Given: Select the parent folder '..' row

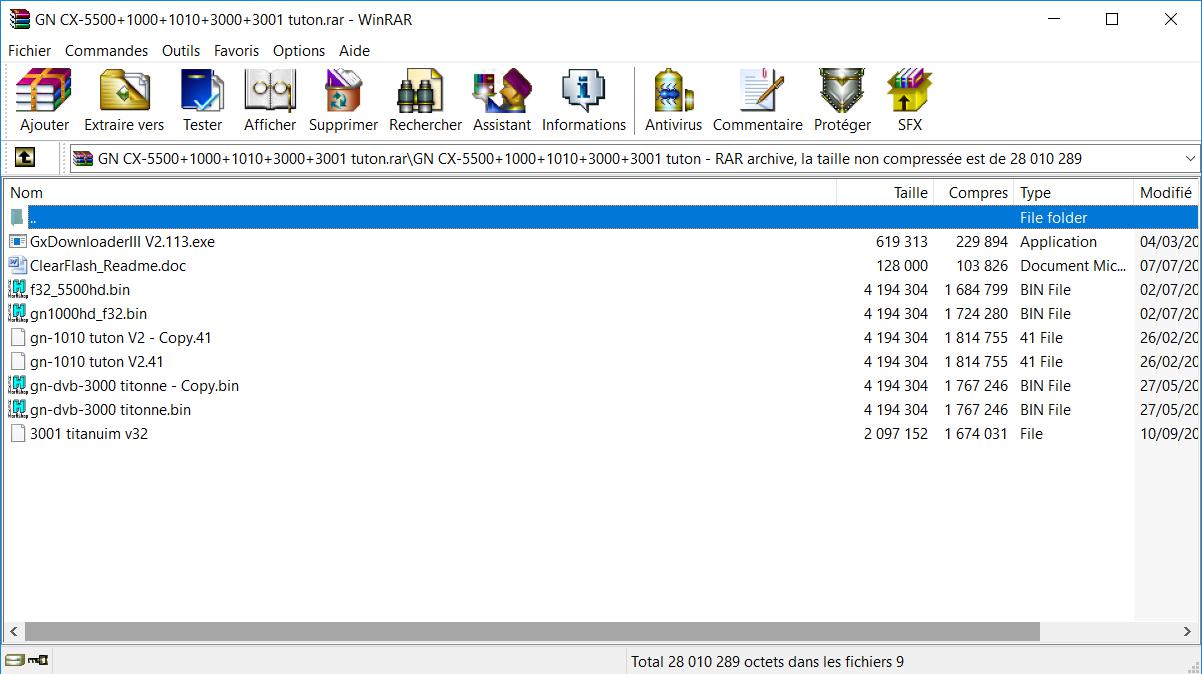Looking at the screenshot, I should point(601,217).
